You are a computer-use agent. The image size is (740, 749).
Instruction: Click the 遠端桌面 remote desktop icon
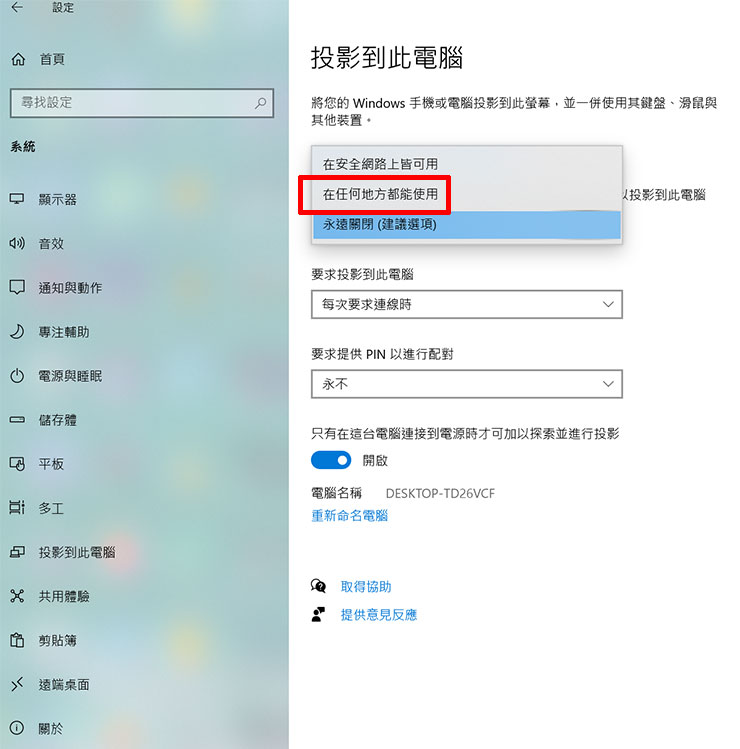(x=17, y=685)
